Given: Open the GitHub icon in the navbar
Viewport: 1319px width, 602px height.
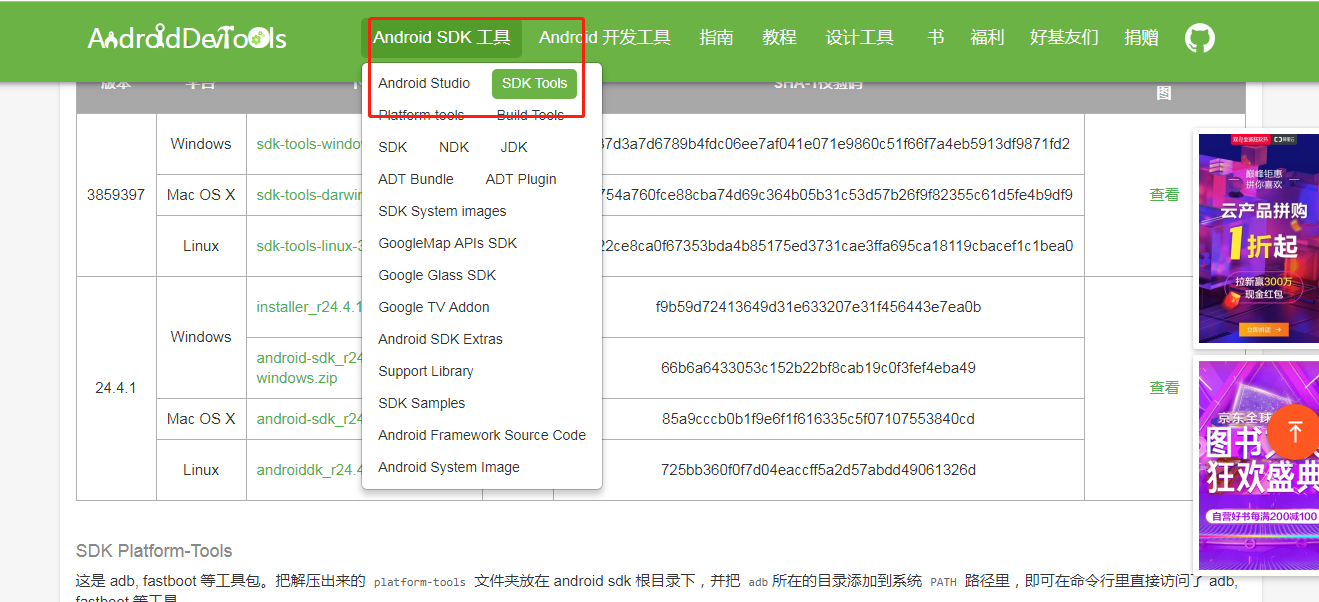Looking at the screenshot, I should click(x=1199, y=37).
